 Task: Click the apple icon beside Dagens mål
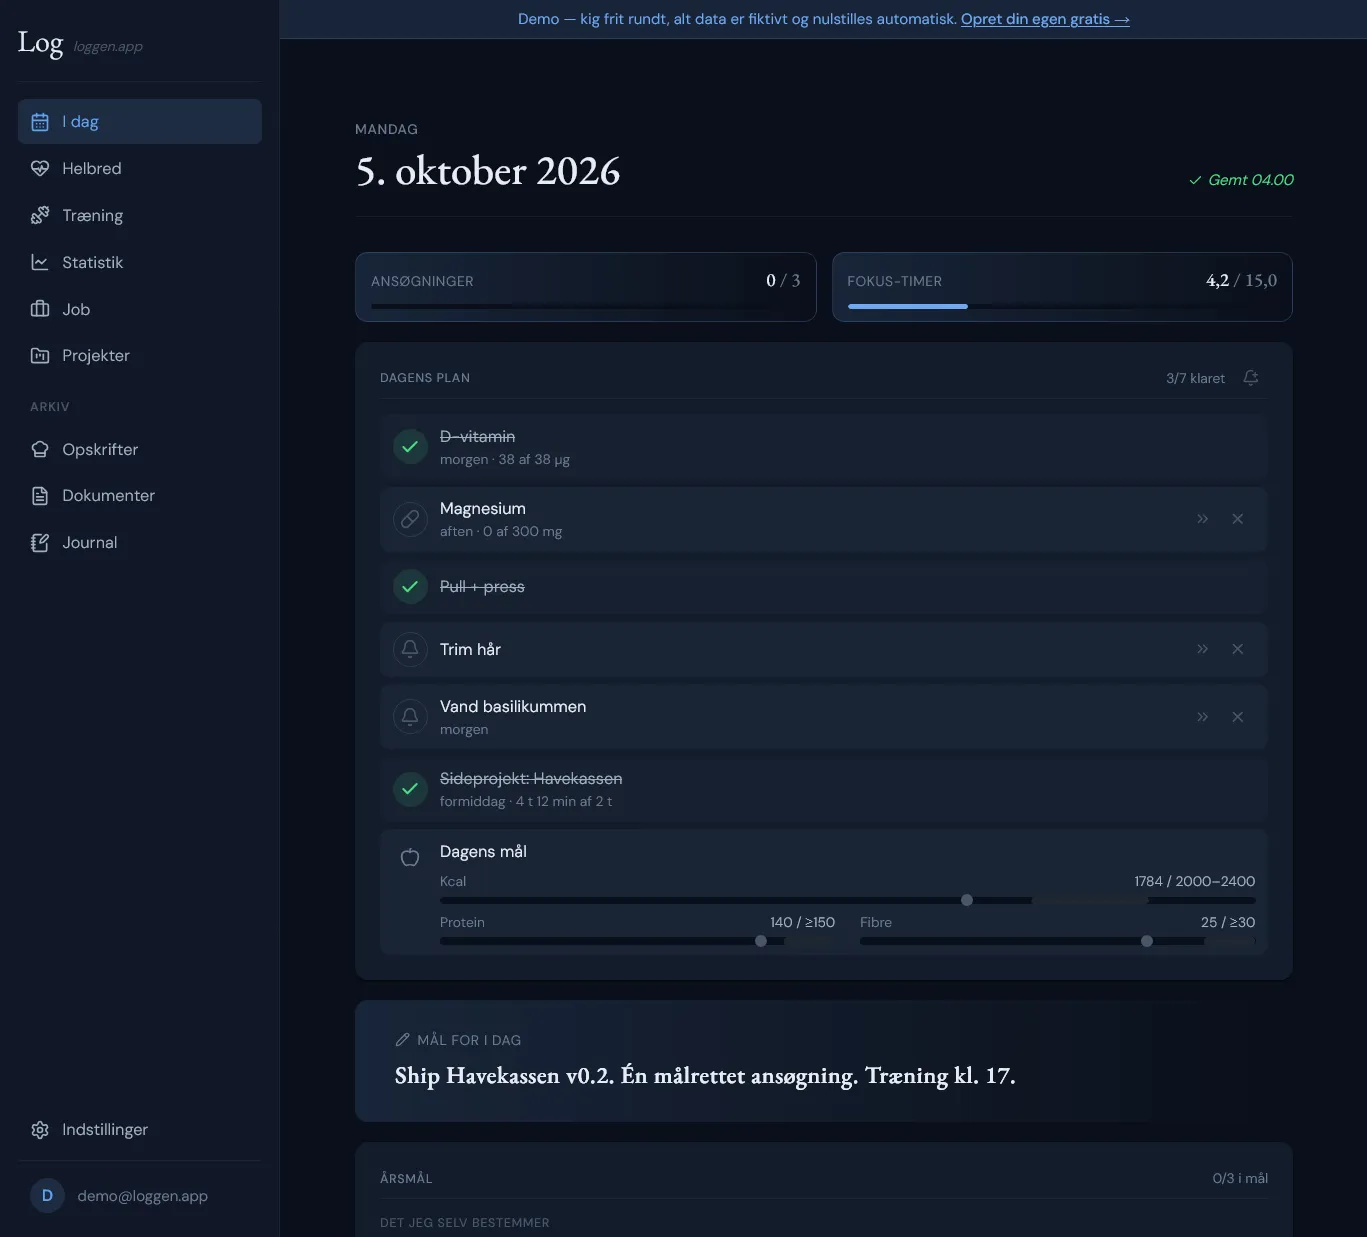tap(410, 857)
